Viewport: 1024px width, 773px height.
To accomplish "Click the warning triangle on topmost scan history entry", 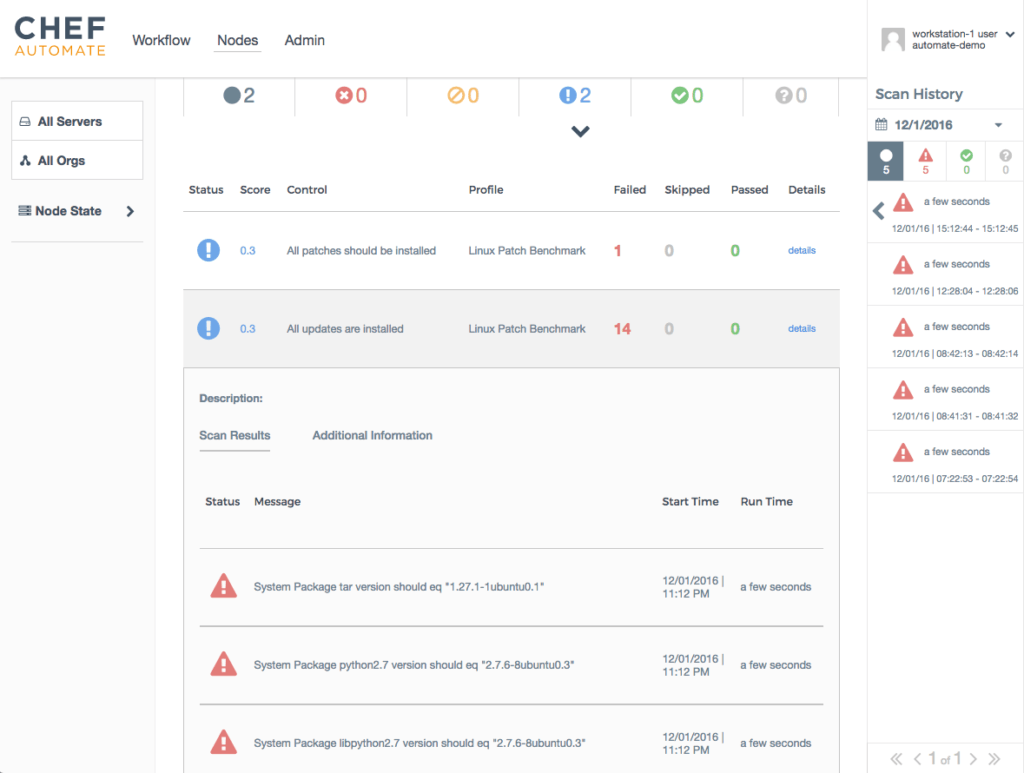I will pyautogui.click(x=904, y=202).
